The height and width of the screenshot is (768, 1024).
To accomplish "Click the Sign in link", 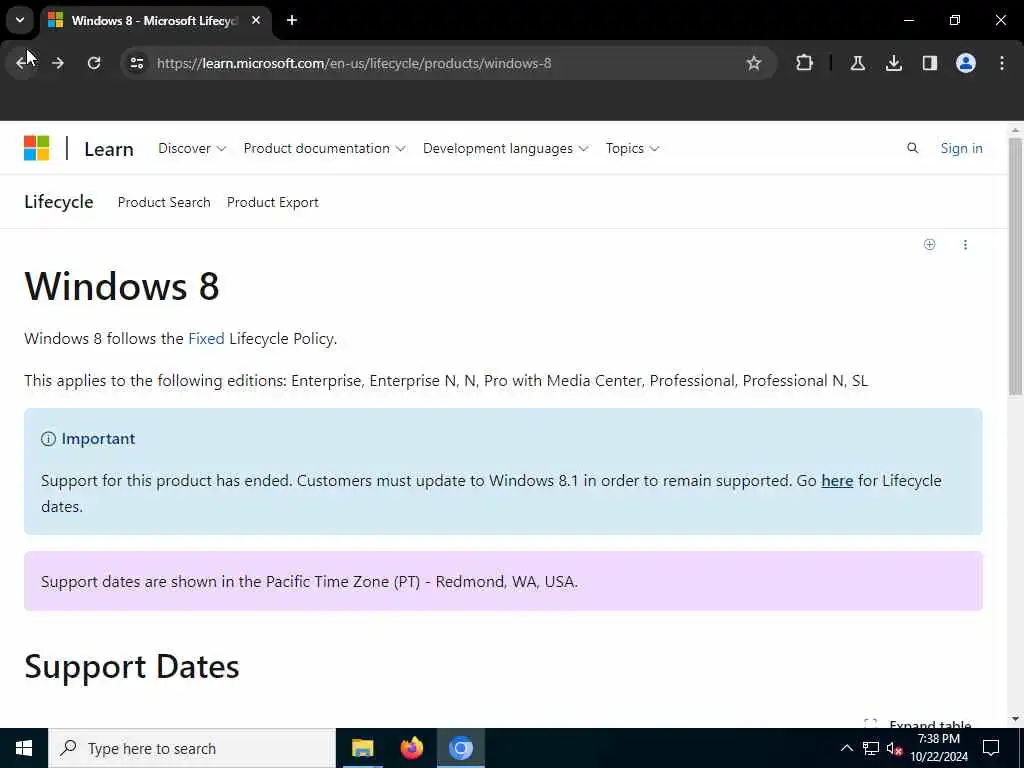I will pos(961,148).
